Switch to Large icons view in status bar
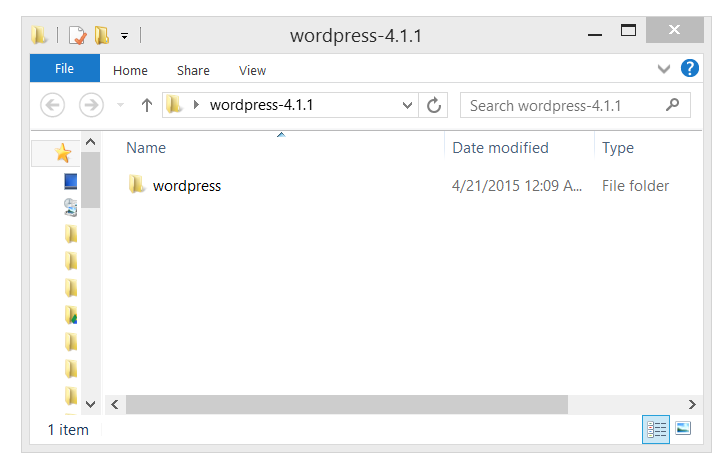The width and height of the screenshot is (727, 473). (x=683, y=428)
